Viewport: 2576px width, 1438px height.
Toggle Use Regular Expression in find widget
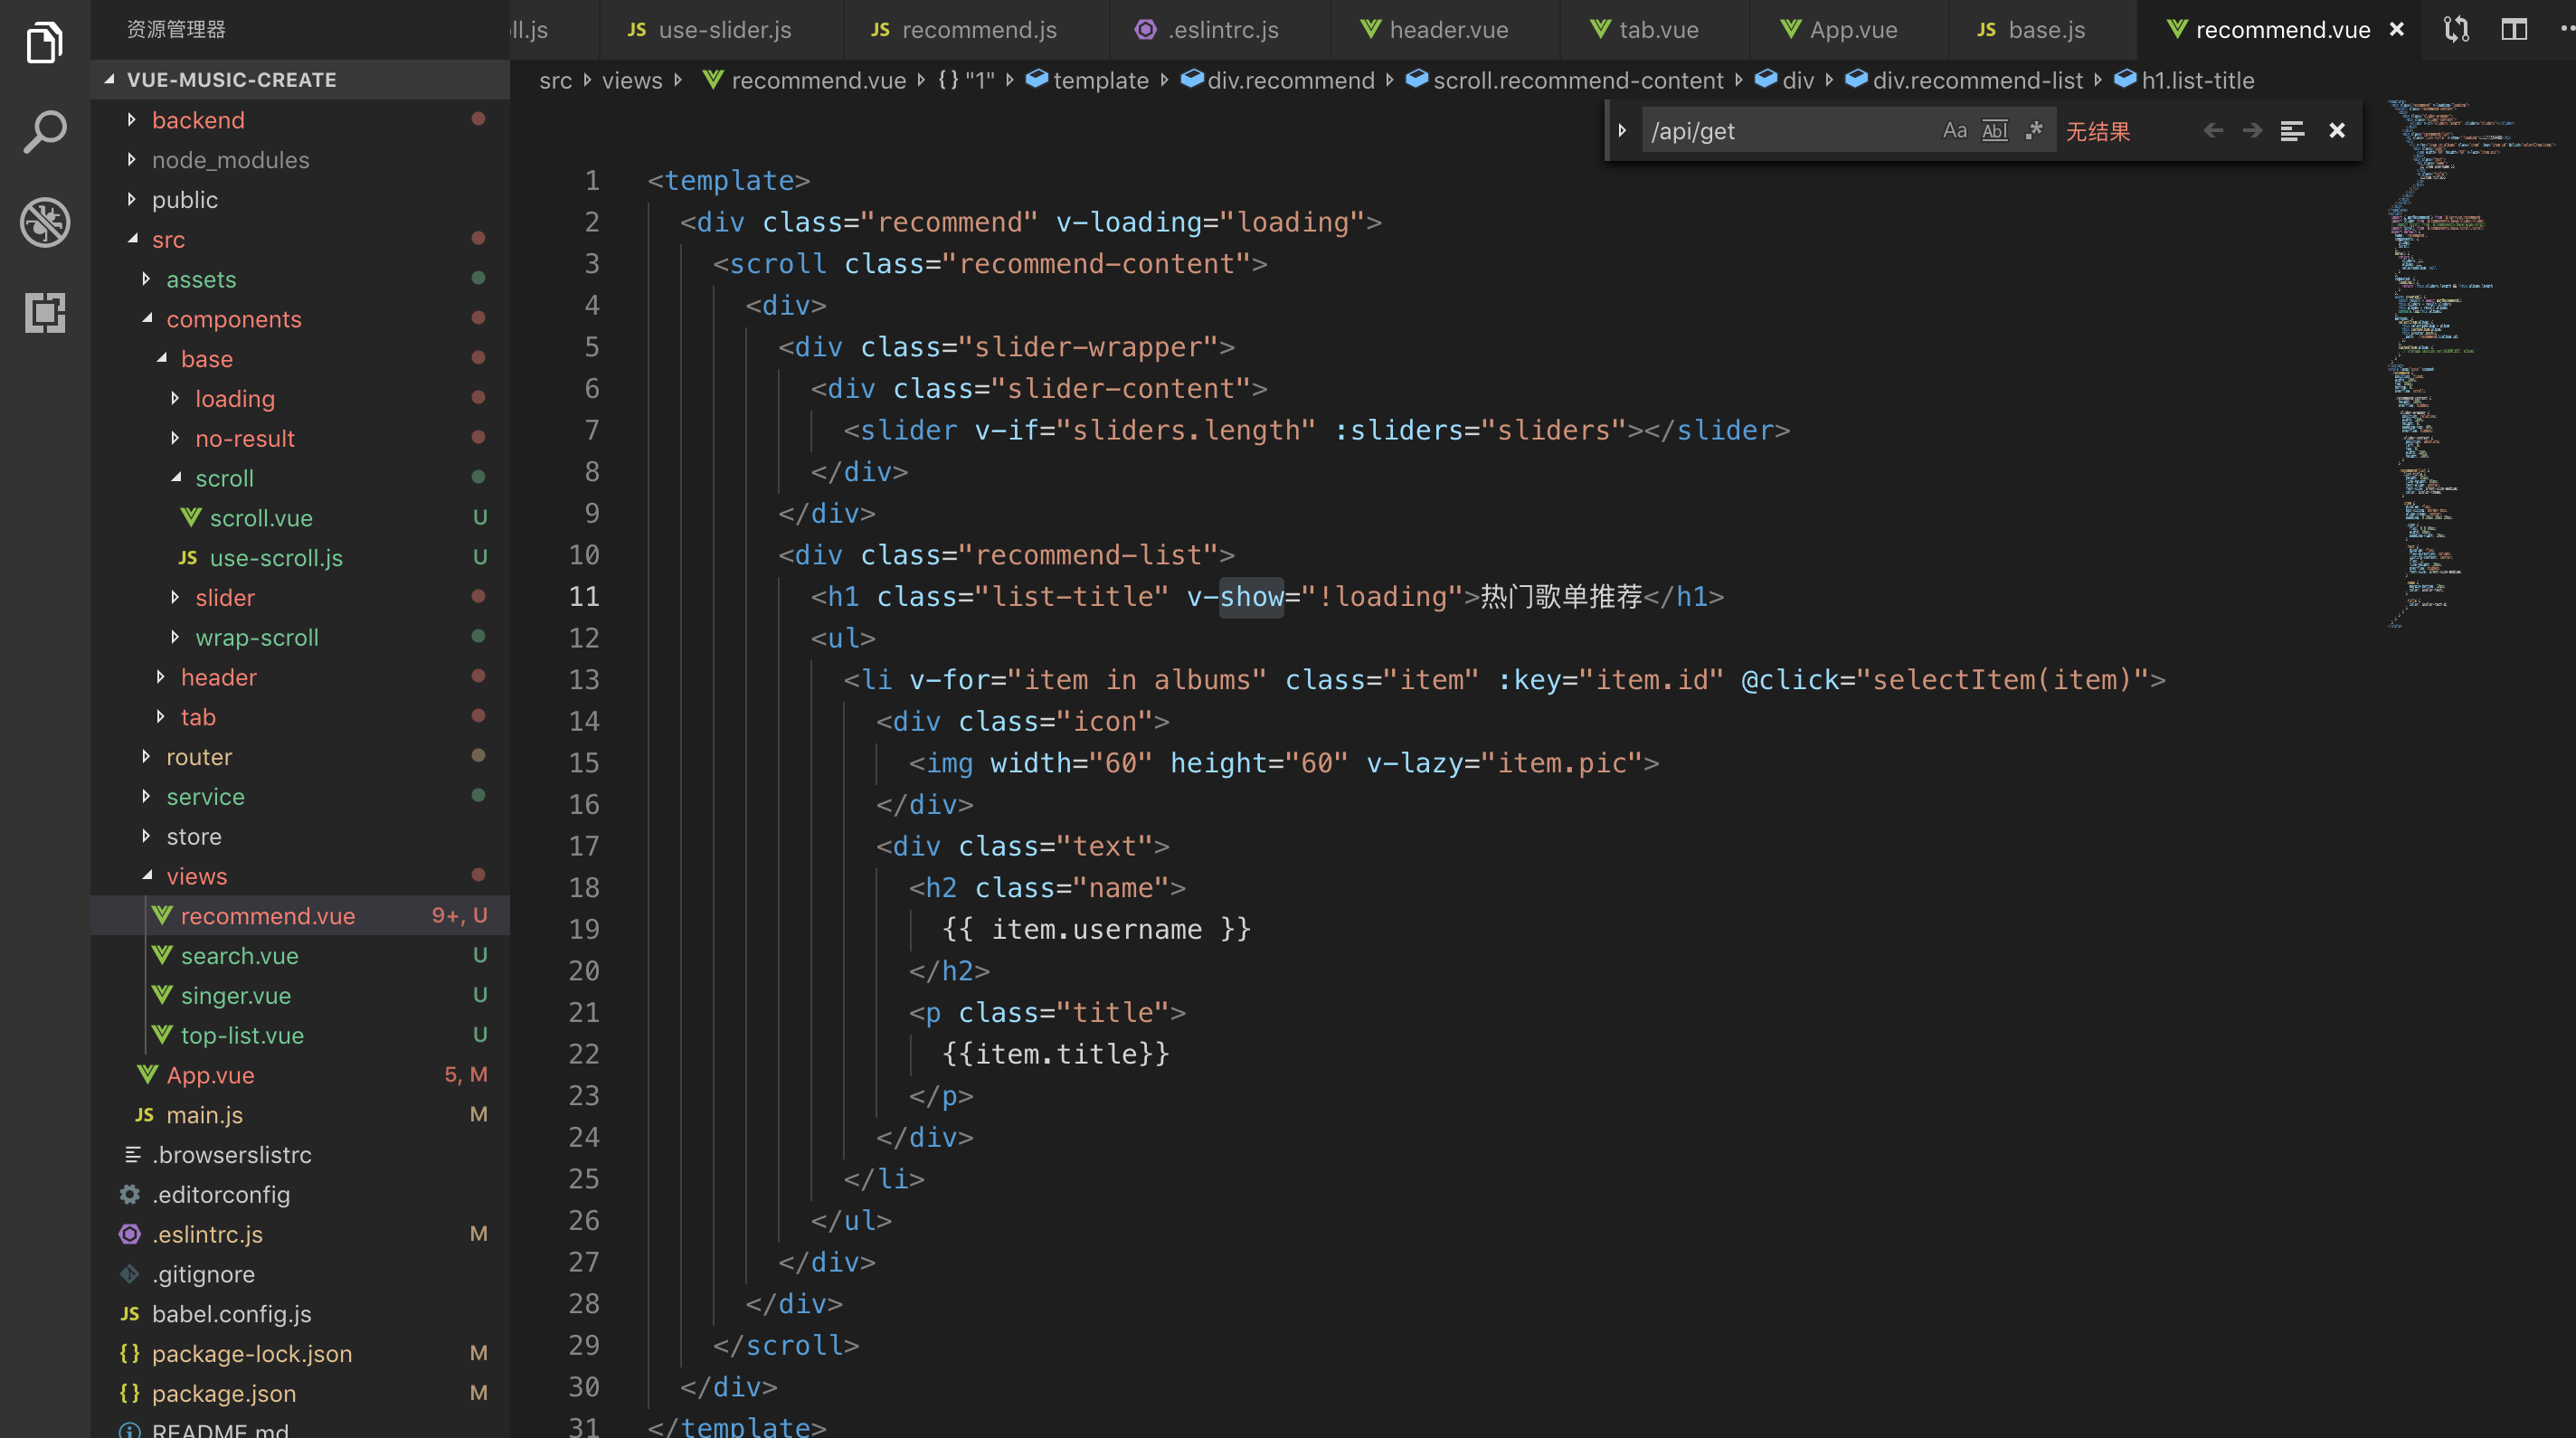pyautogui.click(x=2034, y=131)
